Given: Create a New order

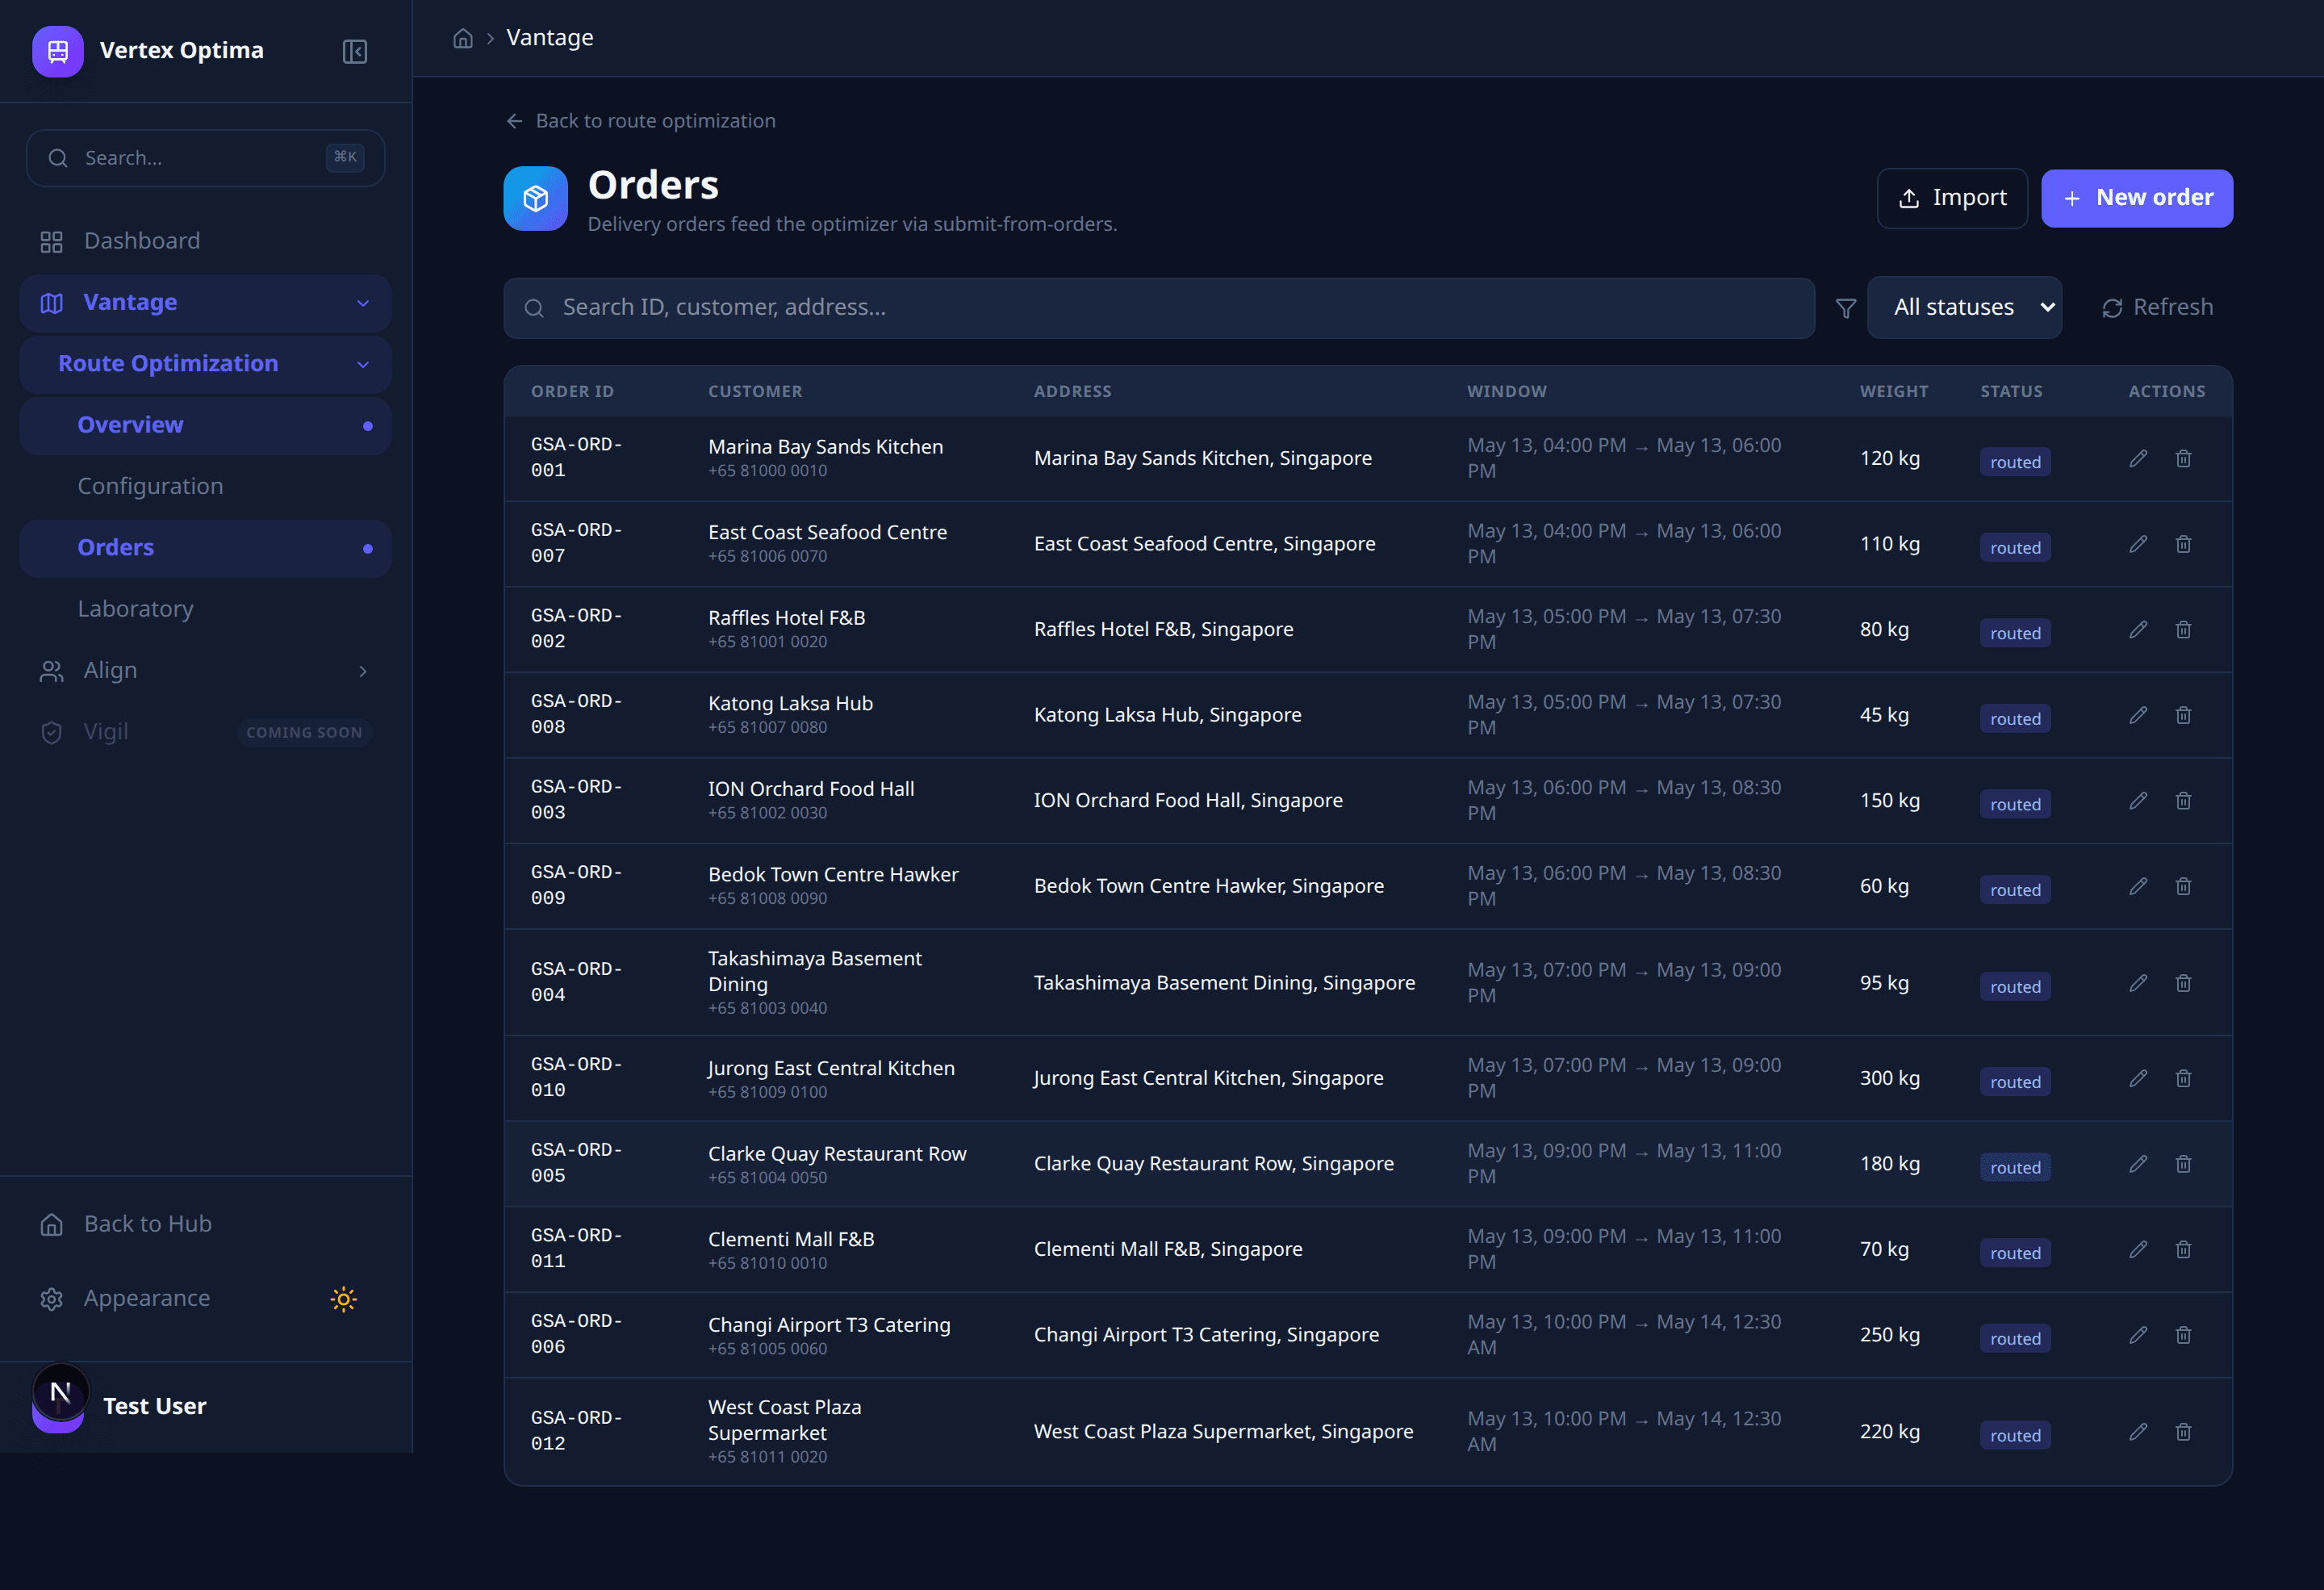Looking at the screenshot, I should click(2137, 198).
